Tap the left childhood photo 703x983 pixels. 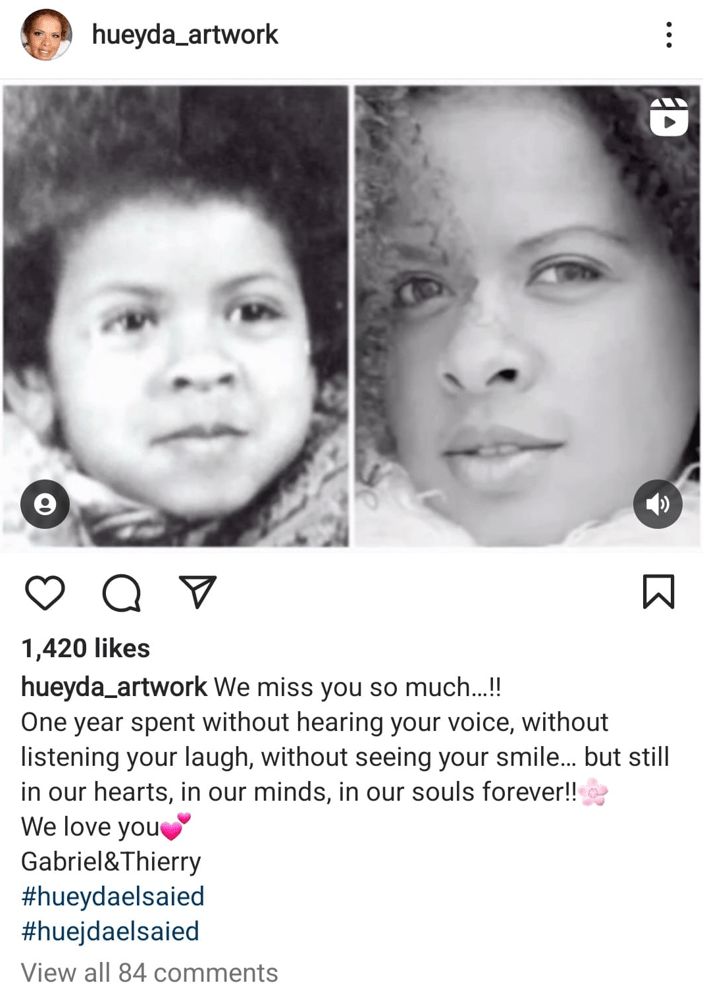[176, 316]
